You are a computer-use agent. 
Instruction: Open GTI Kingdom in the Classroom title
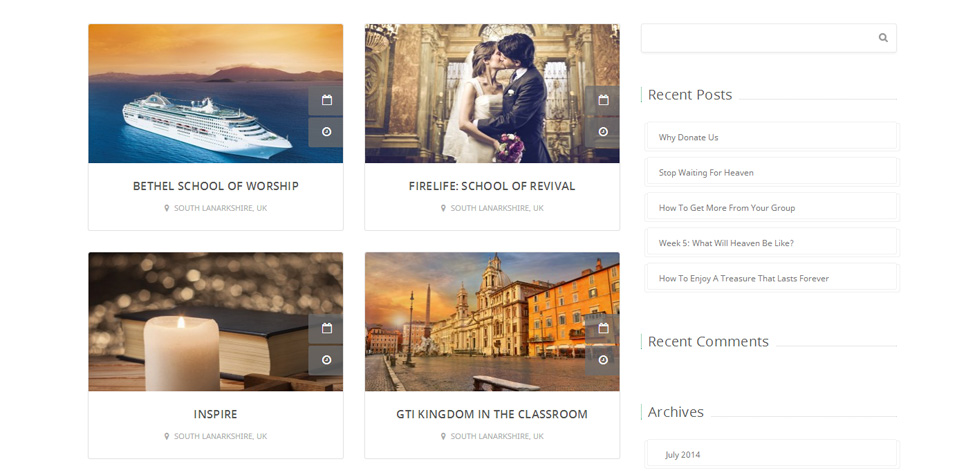click(492, 414)
